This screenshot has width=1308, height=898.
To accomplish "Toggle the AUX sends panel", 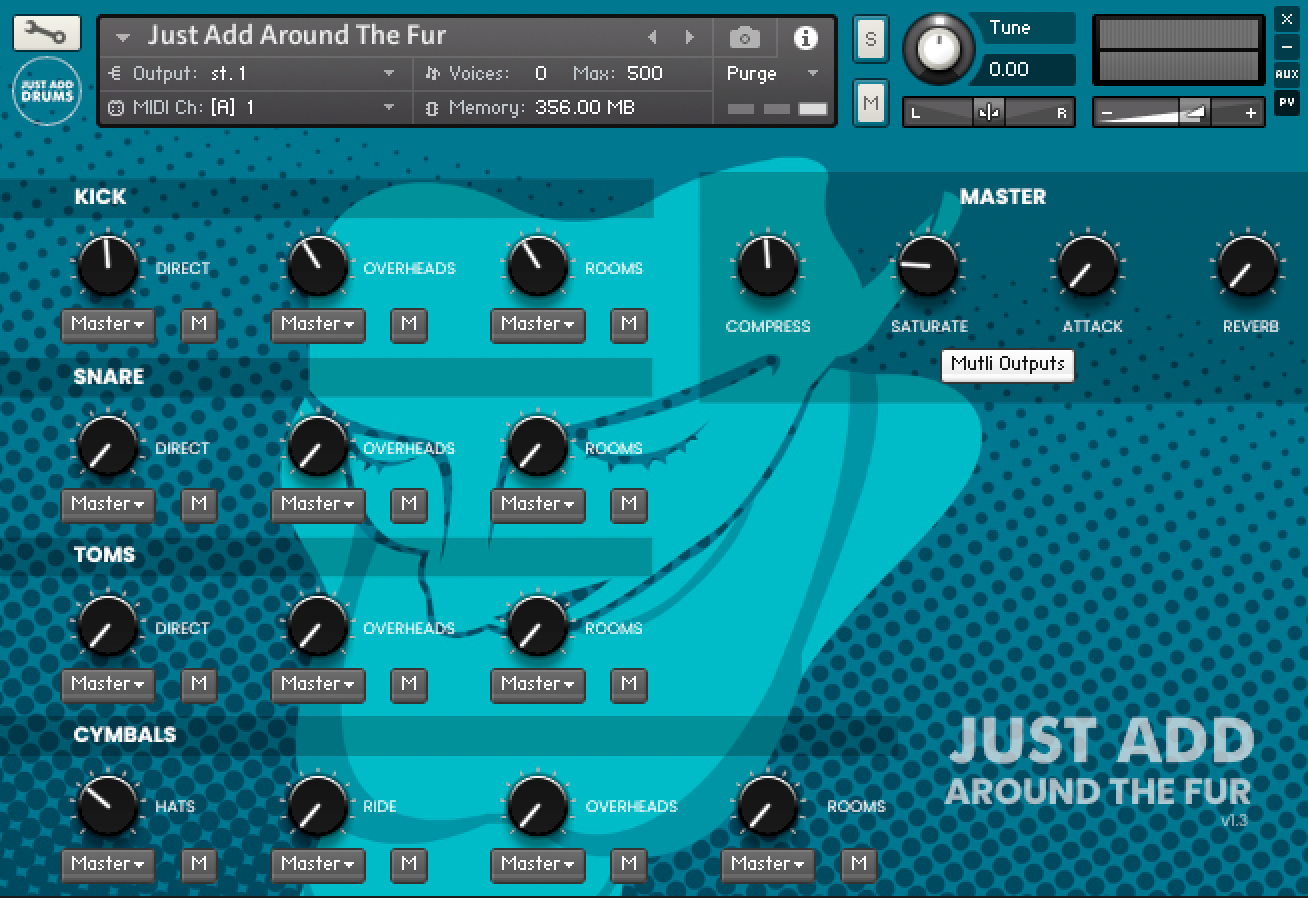I will tap(1286, 74).
